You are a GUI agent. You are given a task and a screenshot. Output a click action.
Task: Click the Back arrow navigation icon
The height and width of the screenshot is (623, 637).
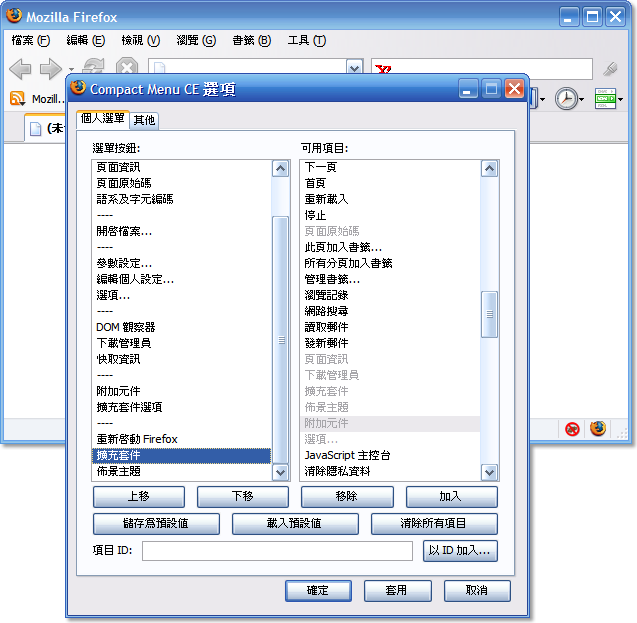(21, 69)
